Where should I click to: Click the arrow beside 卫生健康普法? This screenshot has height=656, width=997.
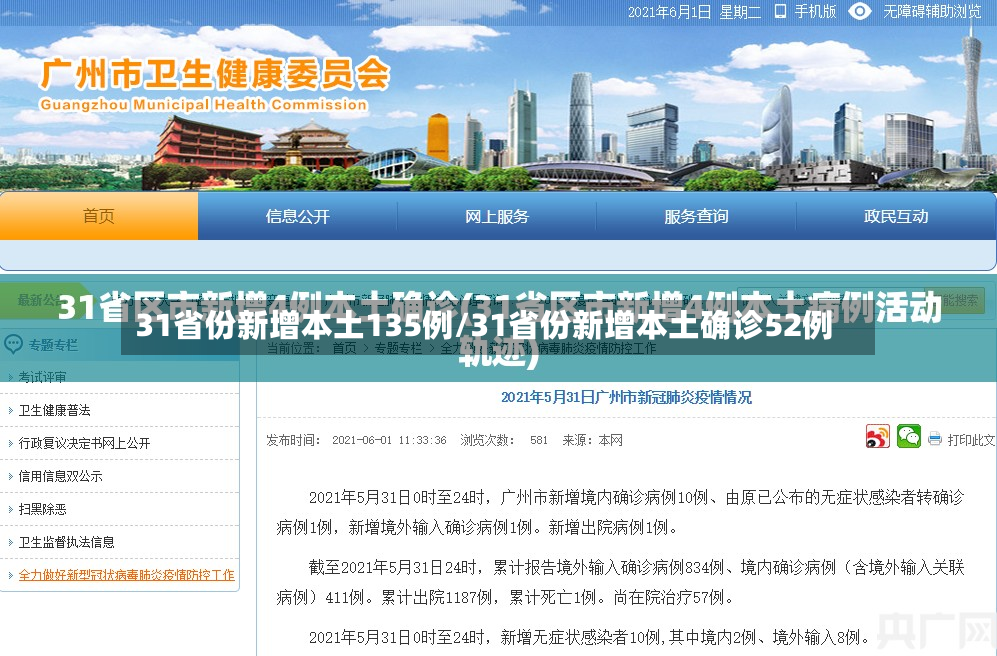(x=10, y=411)
